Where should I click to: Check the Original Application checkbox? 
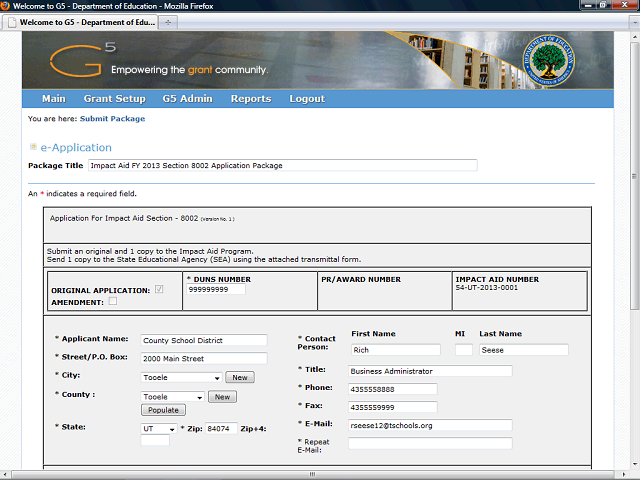point(159,290)
